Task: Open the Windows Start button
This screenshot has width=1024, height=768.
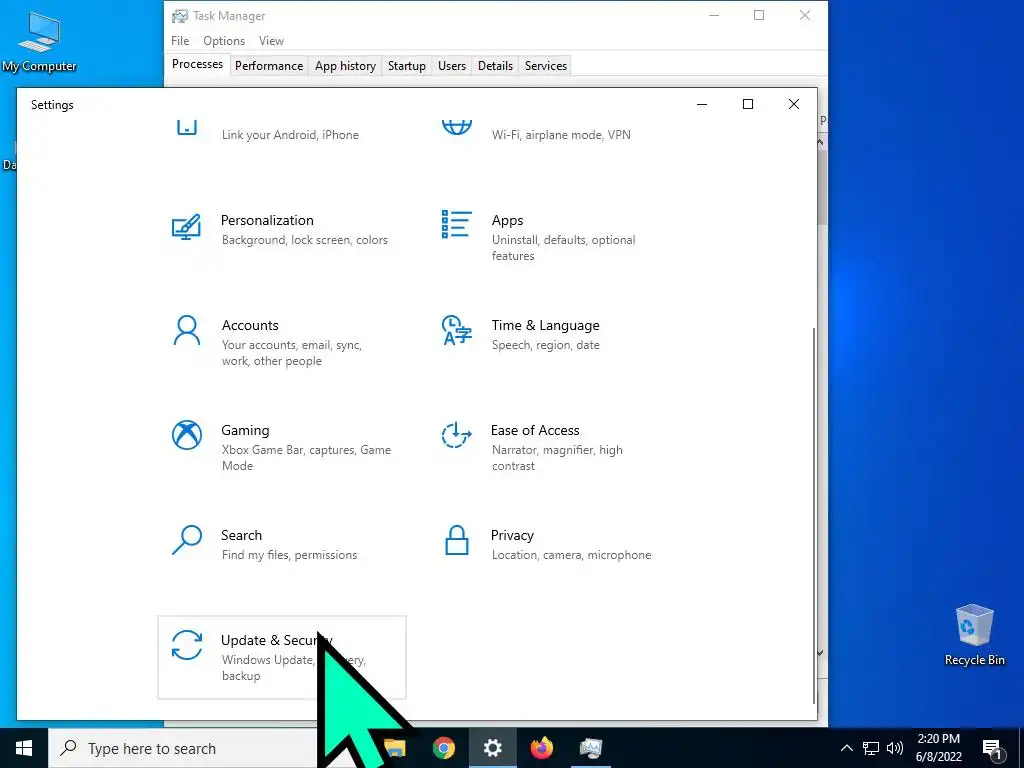Action: (24, 748)
